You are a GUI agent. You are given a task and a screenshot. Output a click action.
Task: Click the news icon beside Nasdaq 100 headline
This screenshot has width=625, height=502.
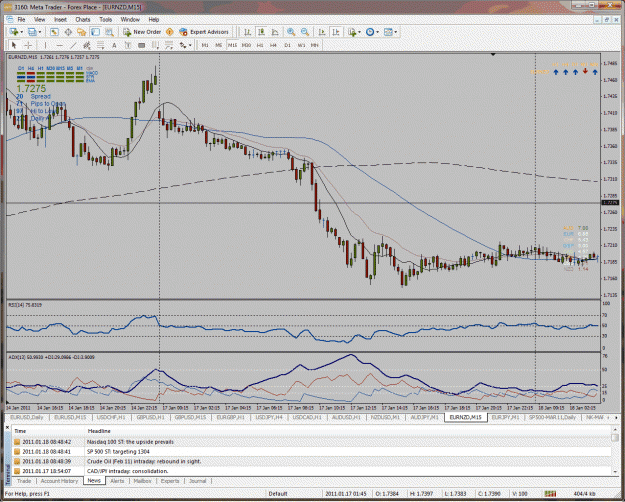pyautogui.click(x=17, y=442)
